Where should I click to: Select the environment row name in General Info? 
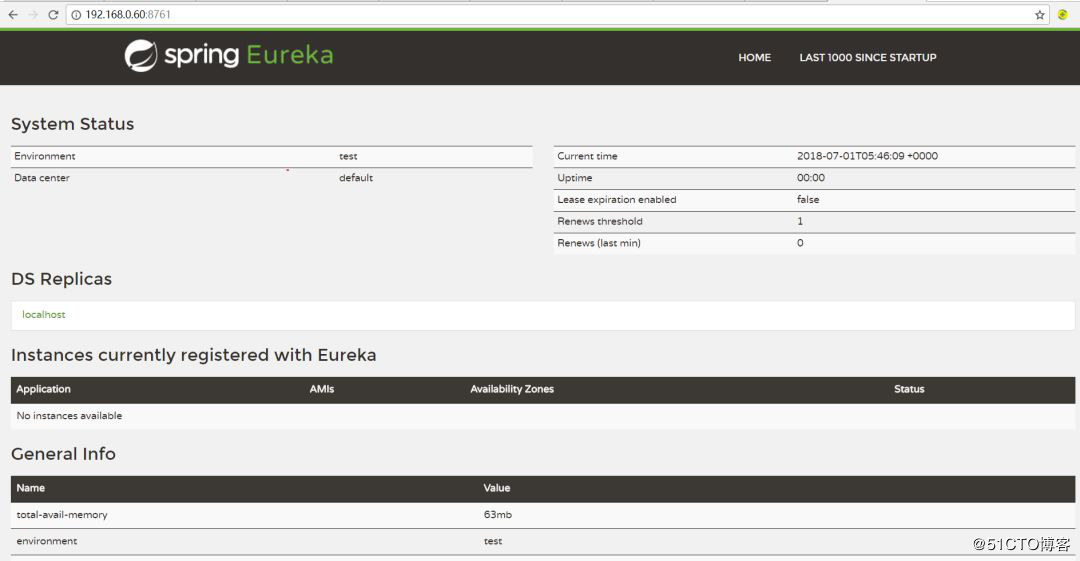click(x=47, y=542)
